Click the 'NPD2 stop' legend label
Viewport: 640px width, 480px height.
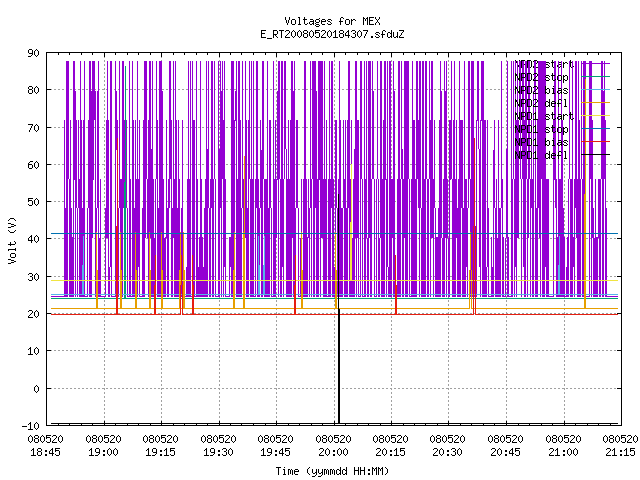coord(541,77)
